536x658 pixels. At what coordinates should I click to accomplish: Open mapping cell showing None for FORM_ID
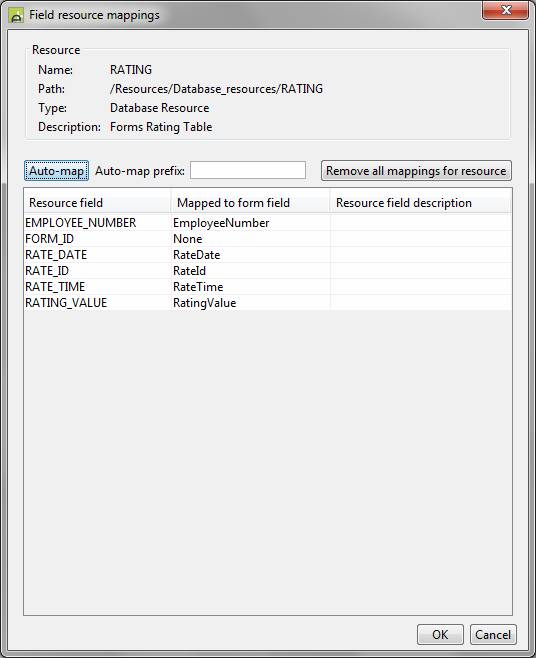pyautogui.click(x=251, y=239)
